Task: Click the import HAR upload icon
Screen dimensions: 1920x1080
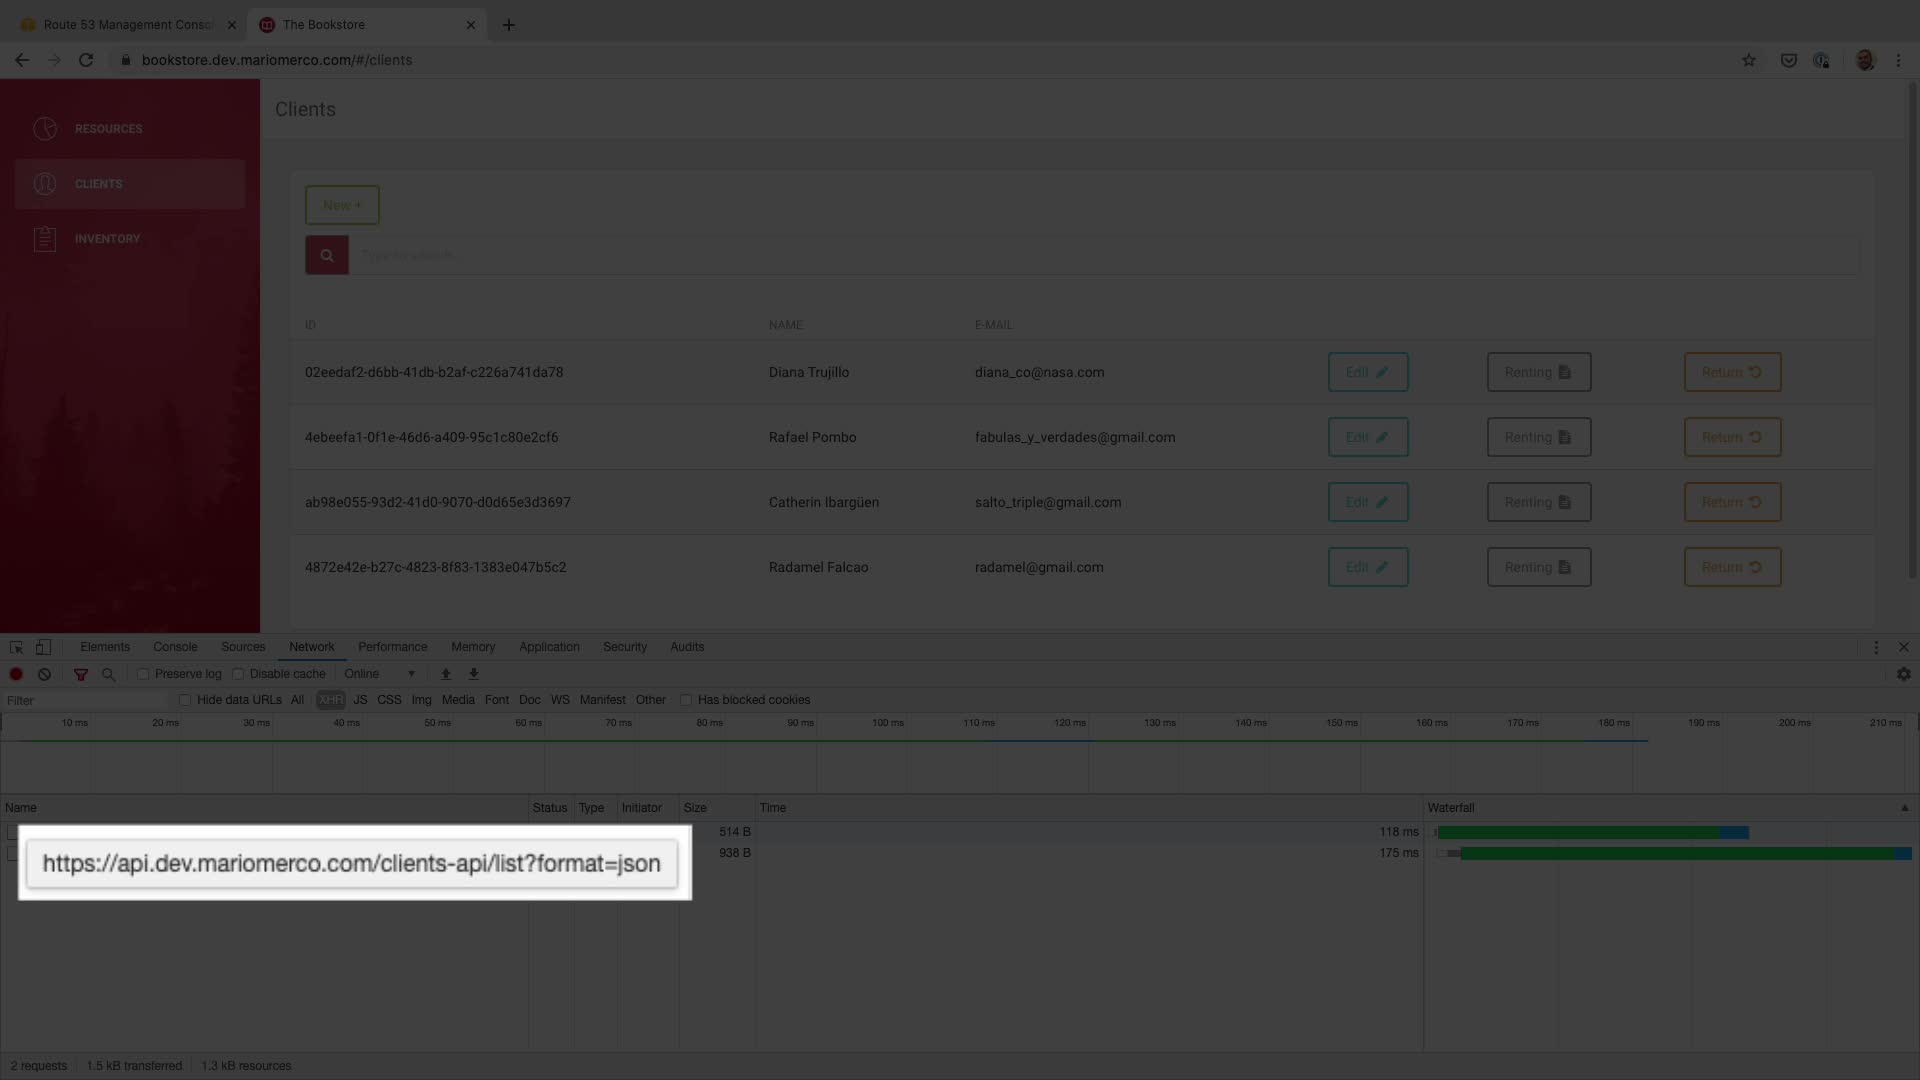Action: [446, 674]
